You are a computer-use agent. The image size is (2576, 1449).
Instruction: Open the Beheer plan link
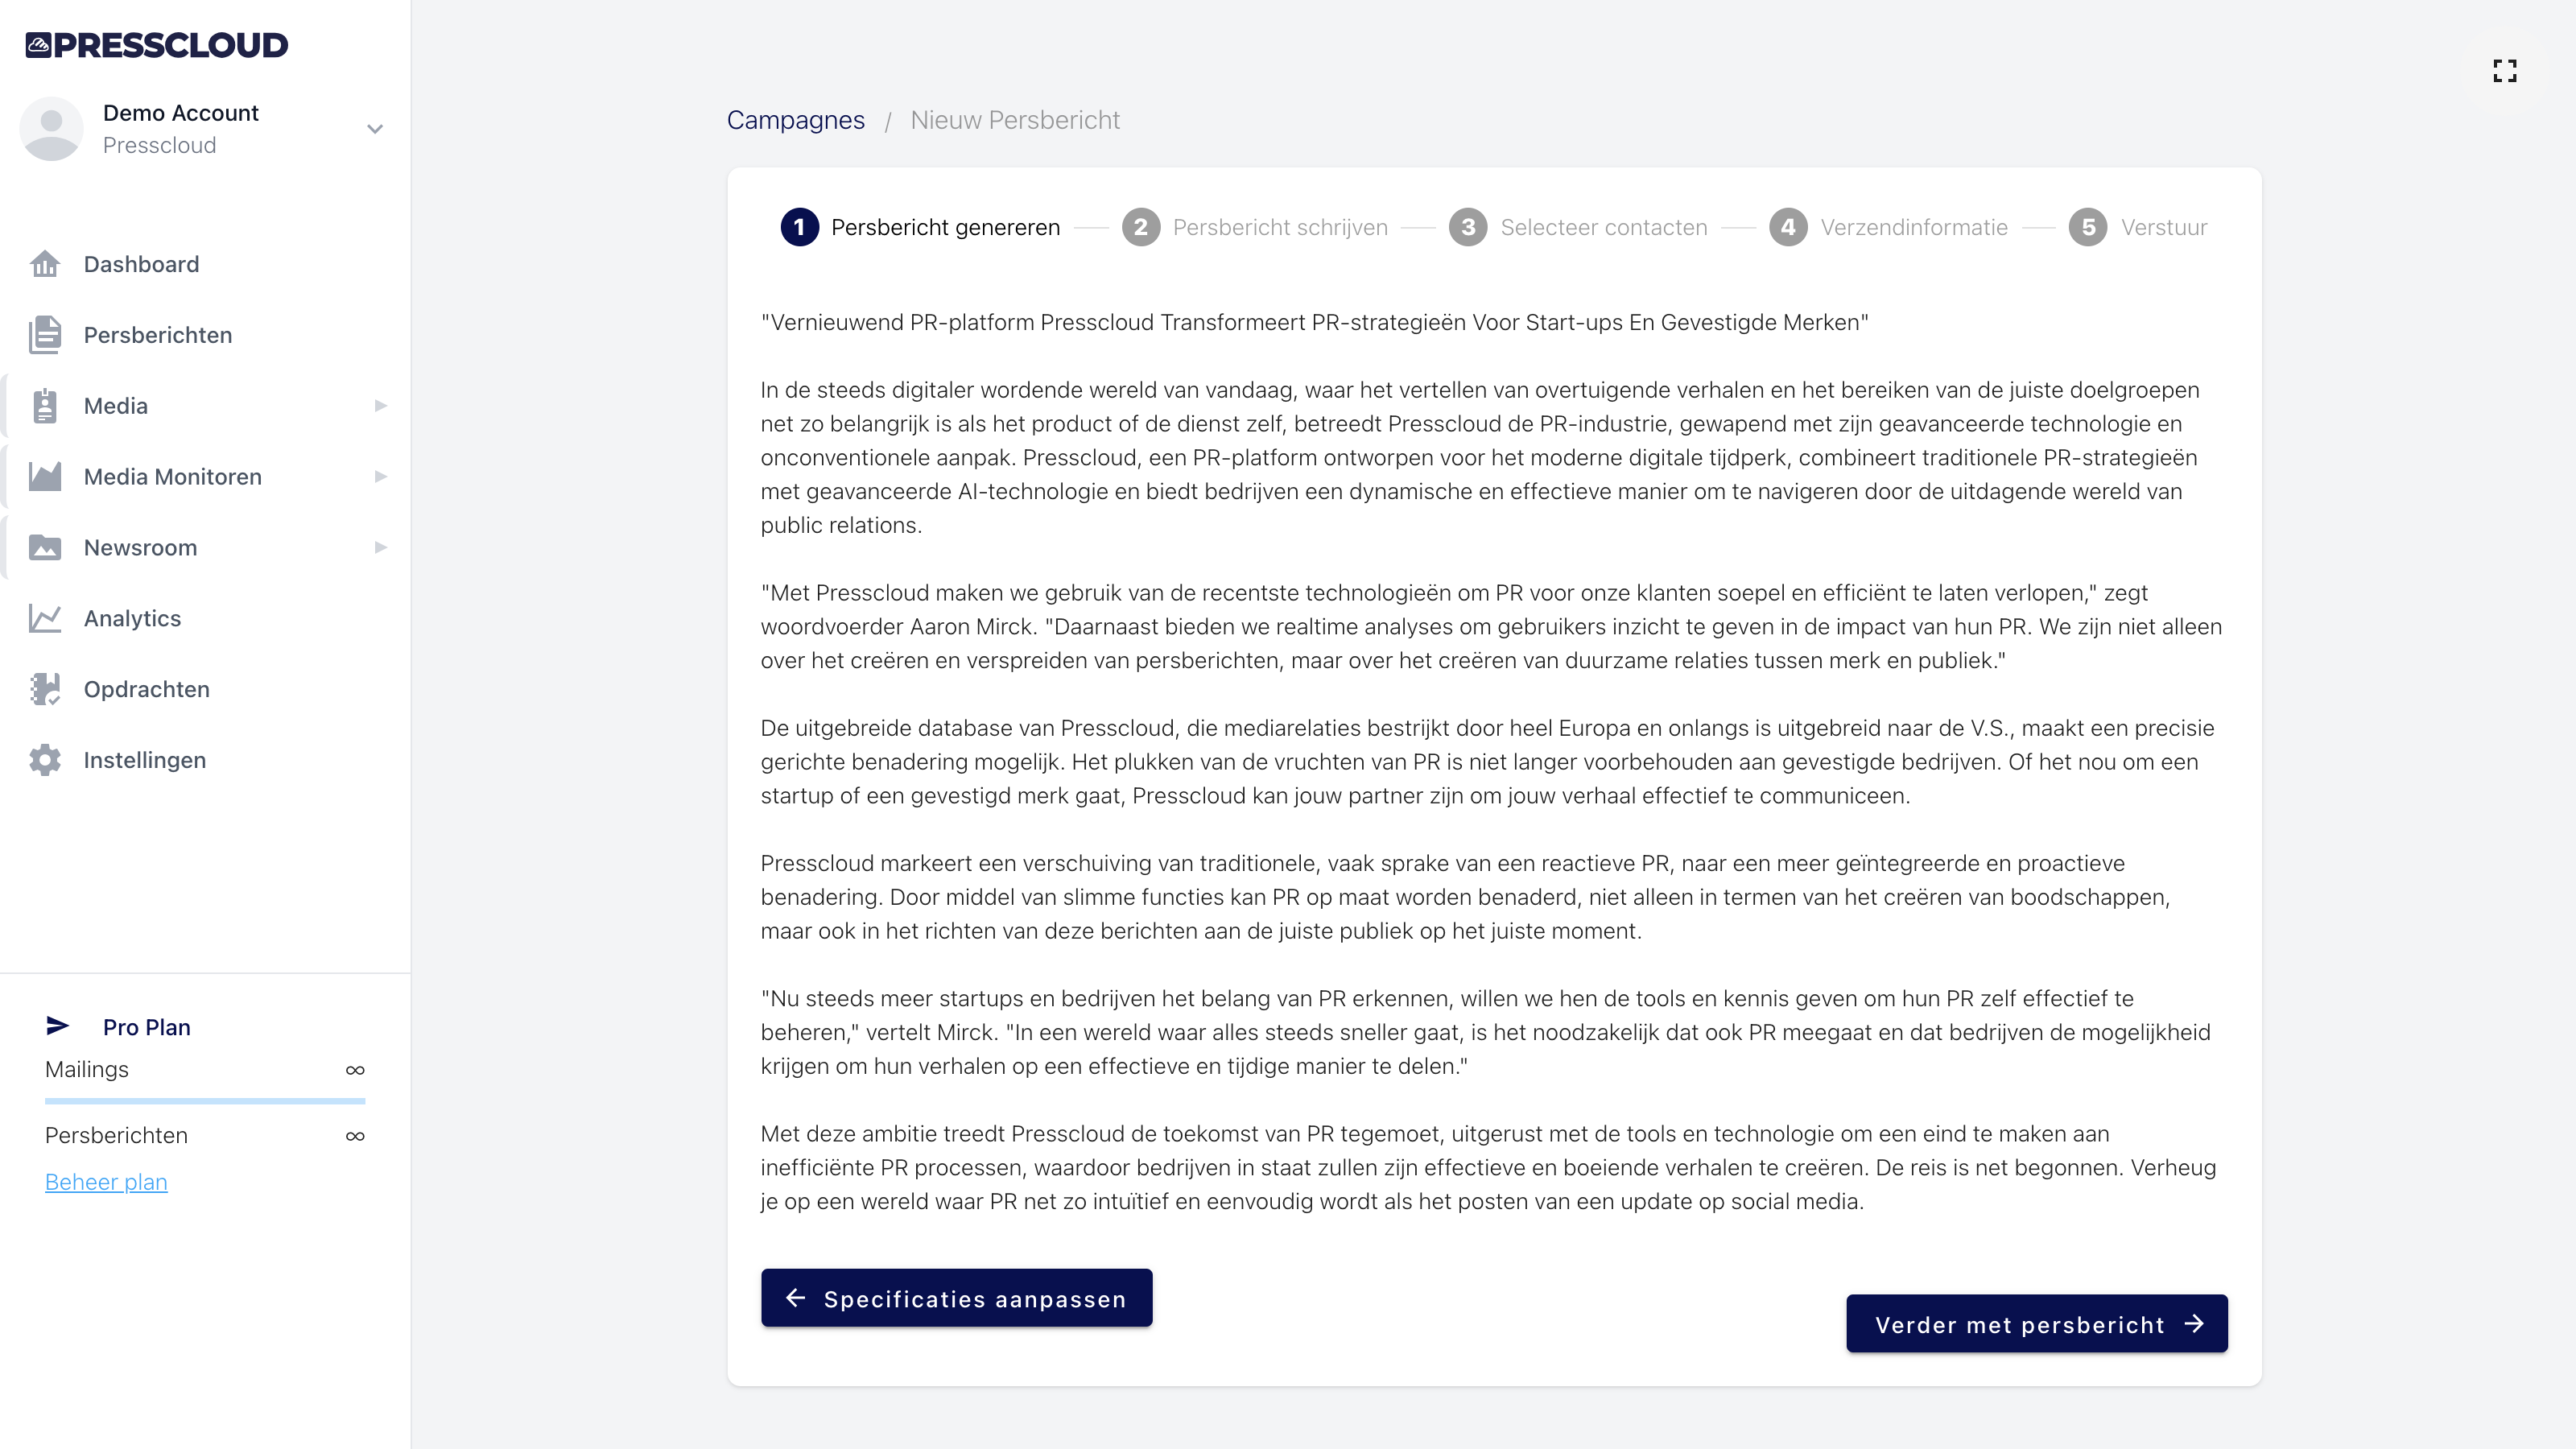click(106, 1182)
